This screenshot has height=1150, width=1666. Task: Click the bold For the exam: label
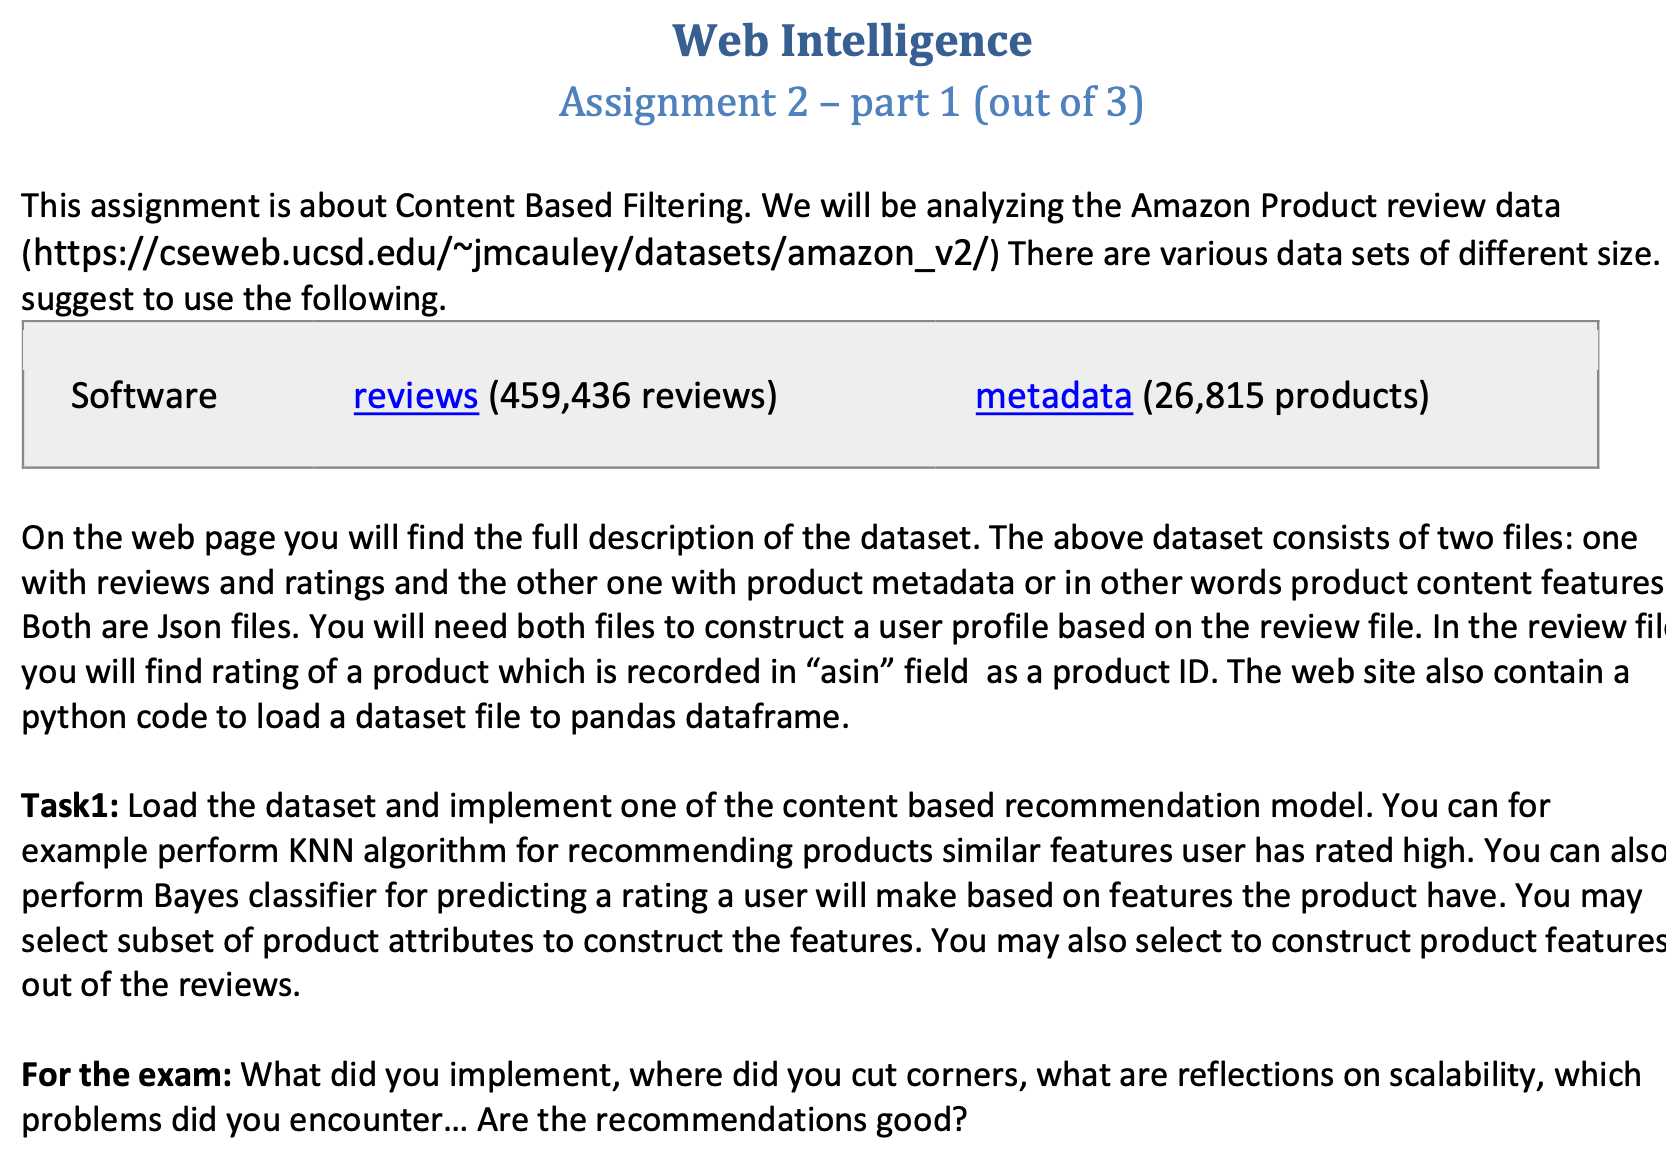127,1074
